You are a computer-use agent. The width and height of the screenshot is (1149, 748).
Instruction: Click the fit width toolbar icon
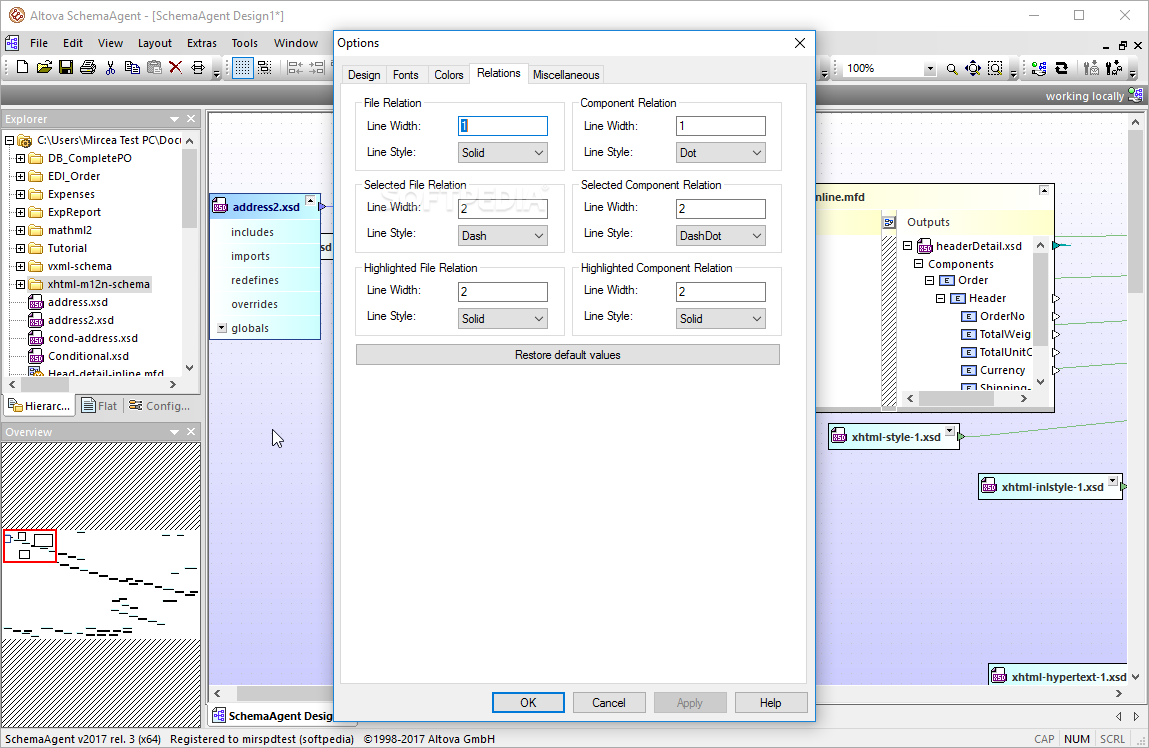point(198,68)
